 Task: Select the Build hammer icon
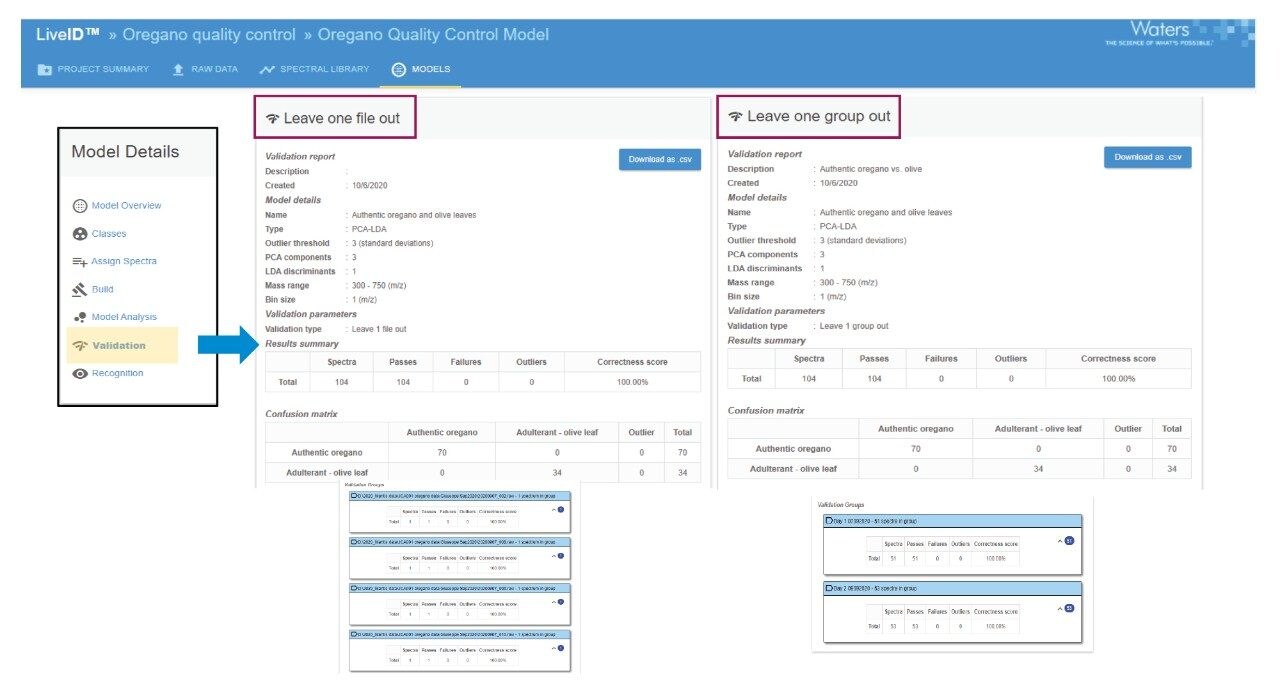(80, 290)
